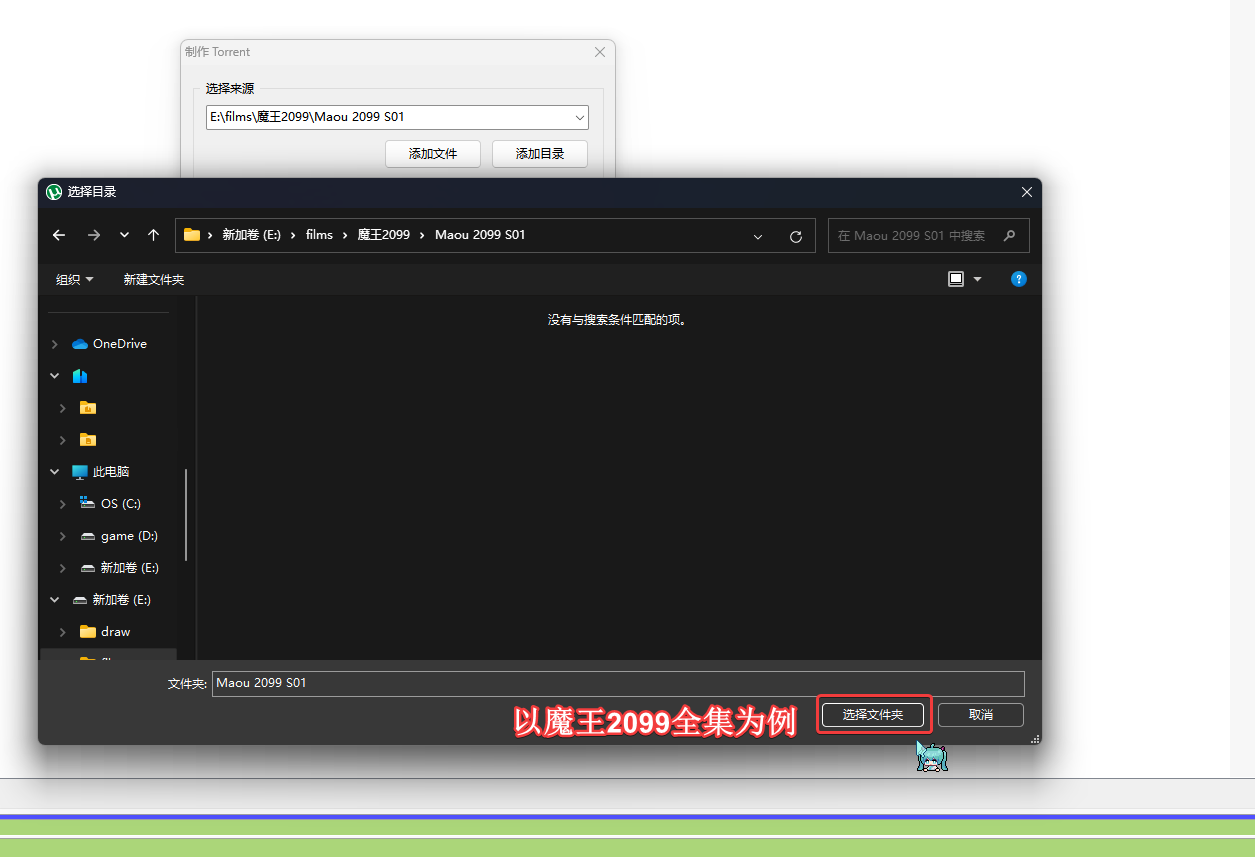Open the source path combo box dropdown

[x=580, y=118]
